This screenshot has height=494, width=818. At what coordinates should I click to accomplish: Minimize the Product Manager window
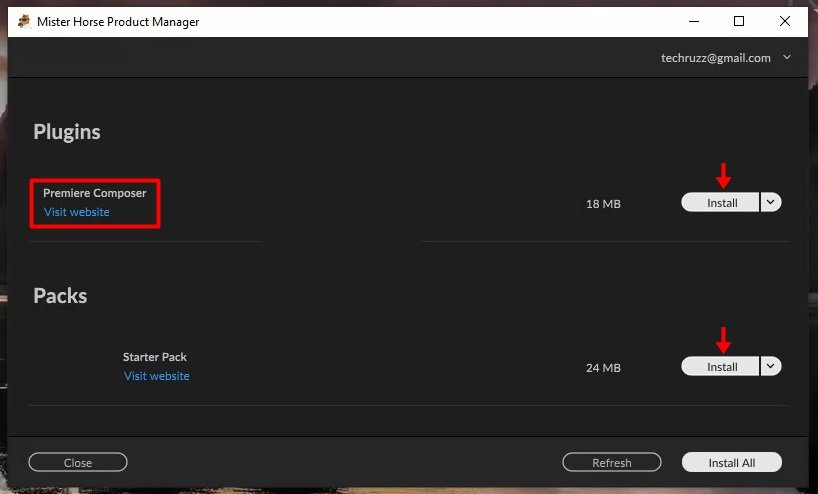[x=693, y=21]
